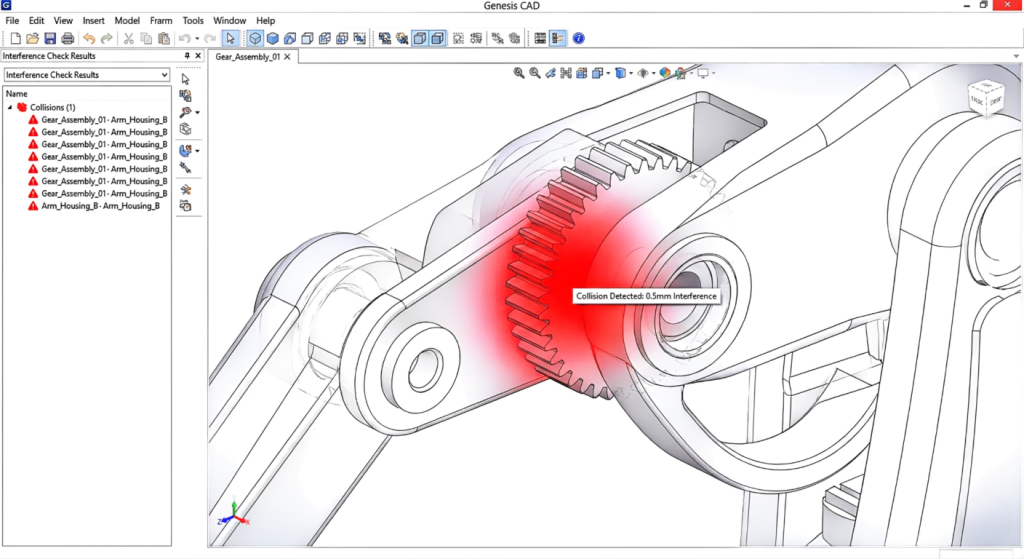This screenshot has width=1024, height=559.
Task: Click the Print icon in the toolbar
Action: [67, 39]
